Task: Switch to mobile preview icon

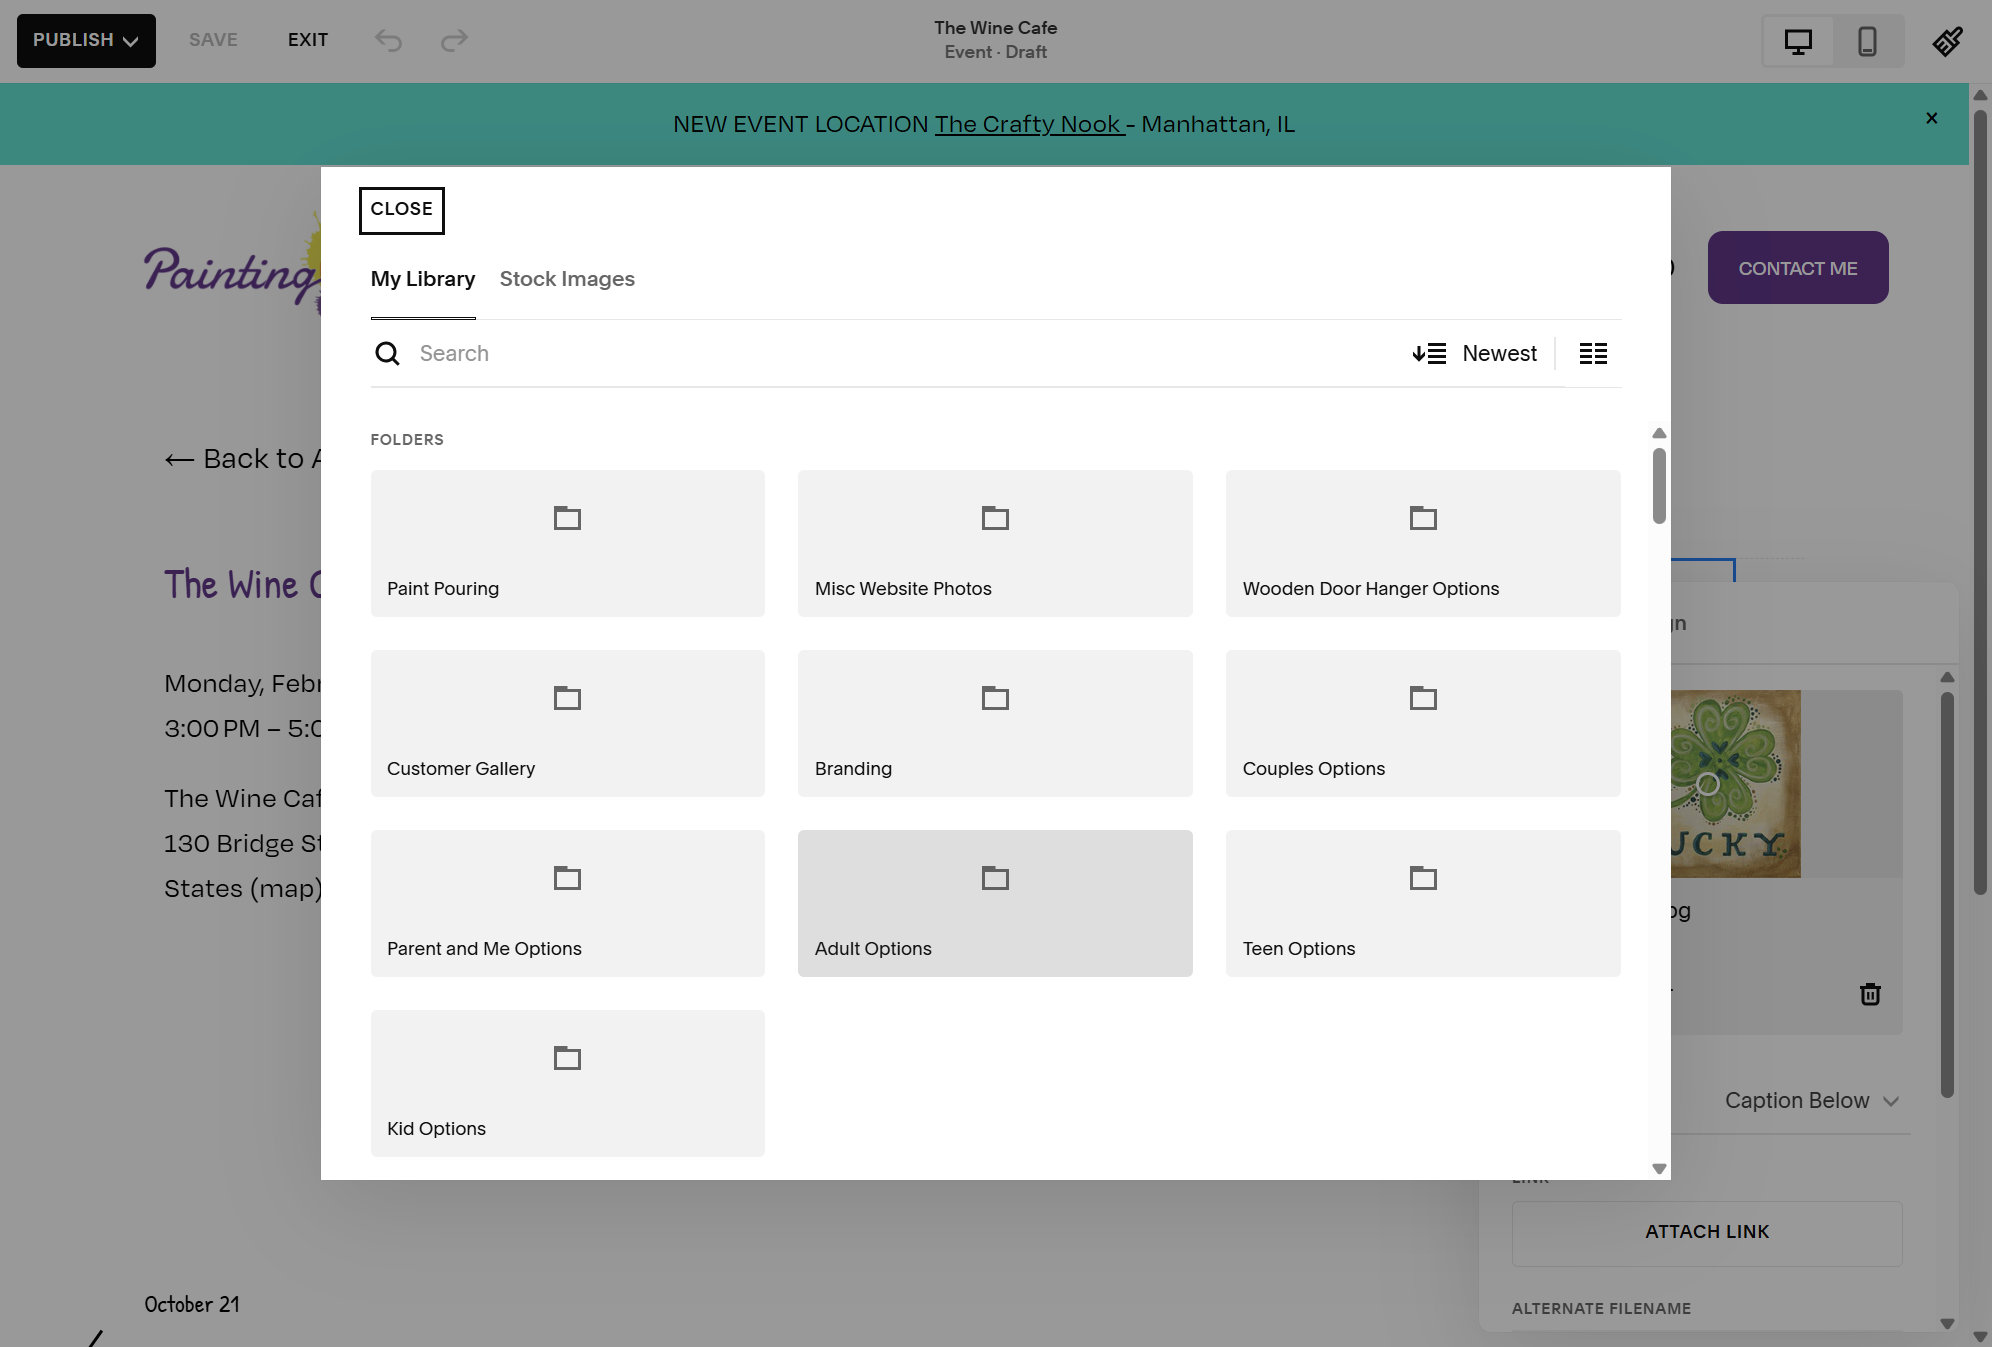Action: coord(1867,41)
